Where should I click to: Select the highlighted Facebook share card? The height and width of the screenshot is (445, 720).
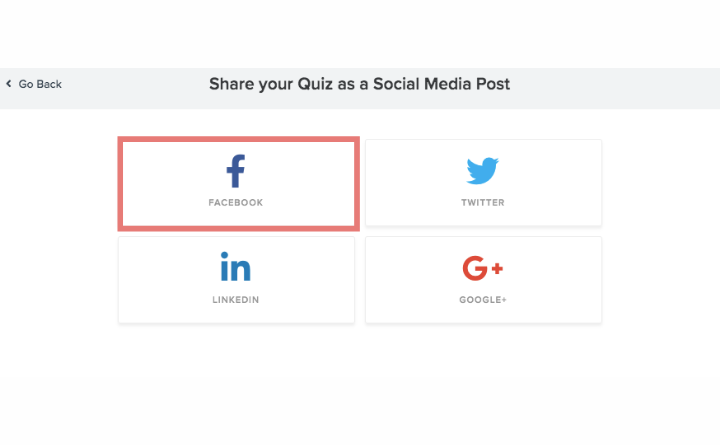[x=238, y=184]
